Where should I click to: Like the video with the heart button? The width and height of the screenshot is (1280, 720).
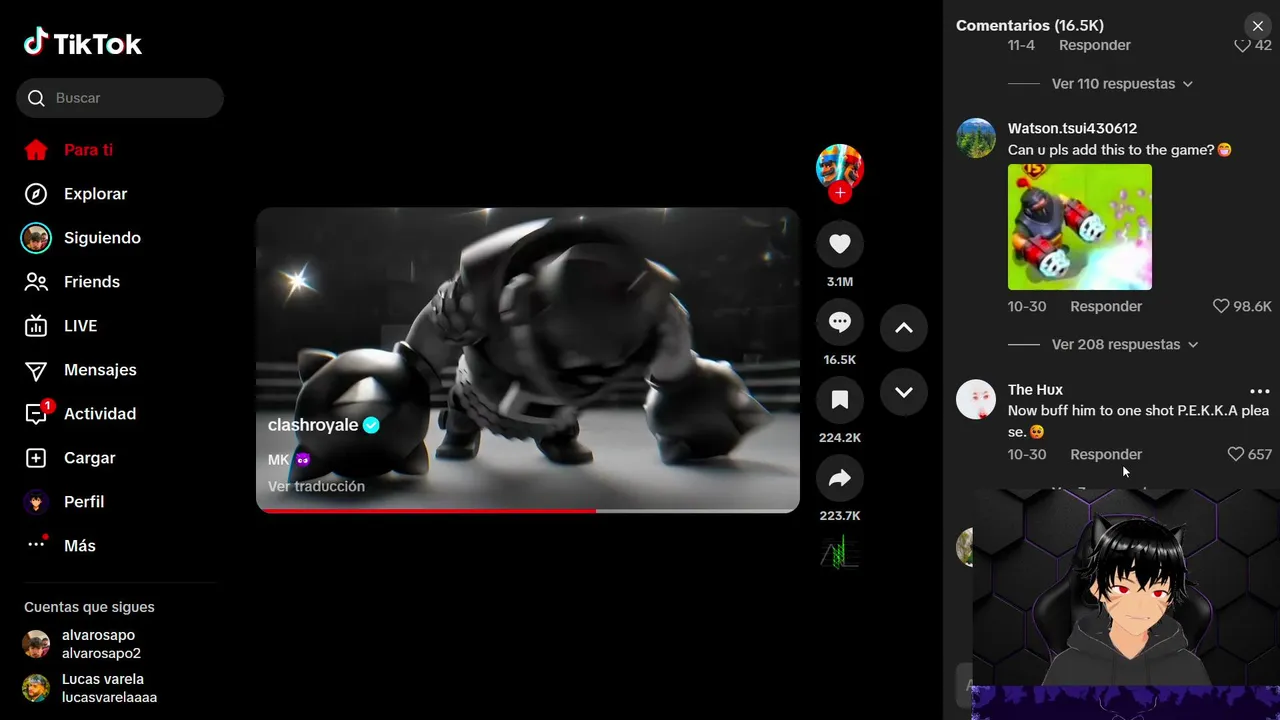[840, 244]
